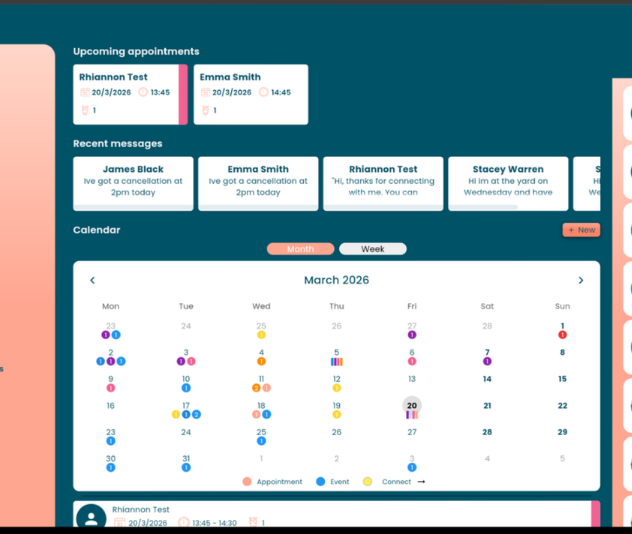Select Saturday March 28
Image resolution: width=632 pixels, height=534 pixels.
point(487,432)
